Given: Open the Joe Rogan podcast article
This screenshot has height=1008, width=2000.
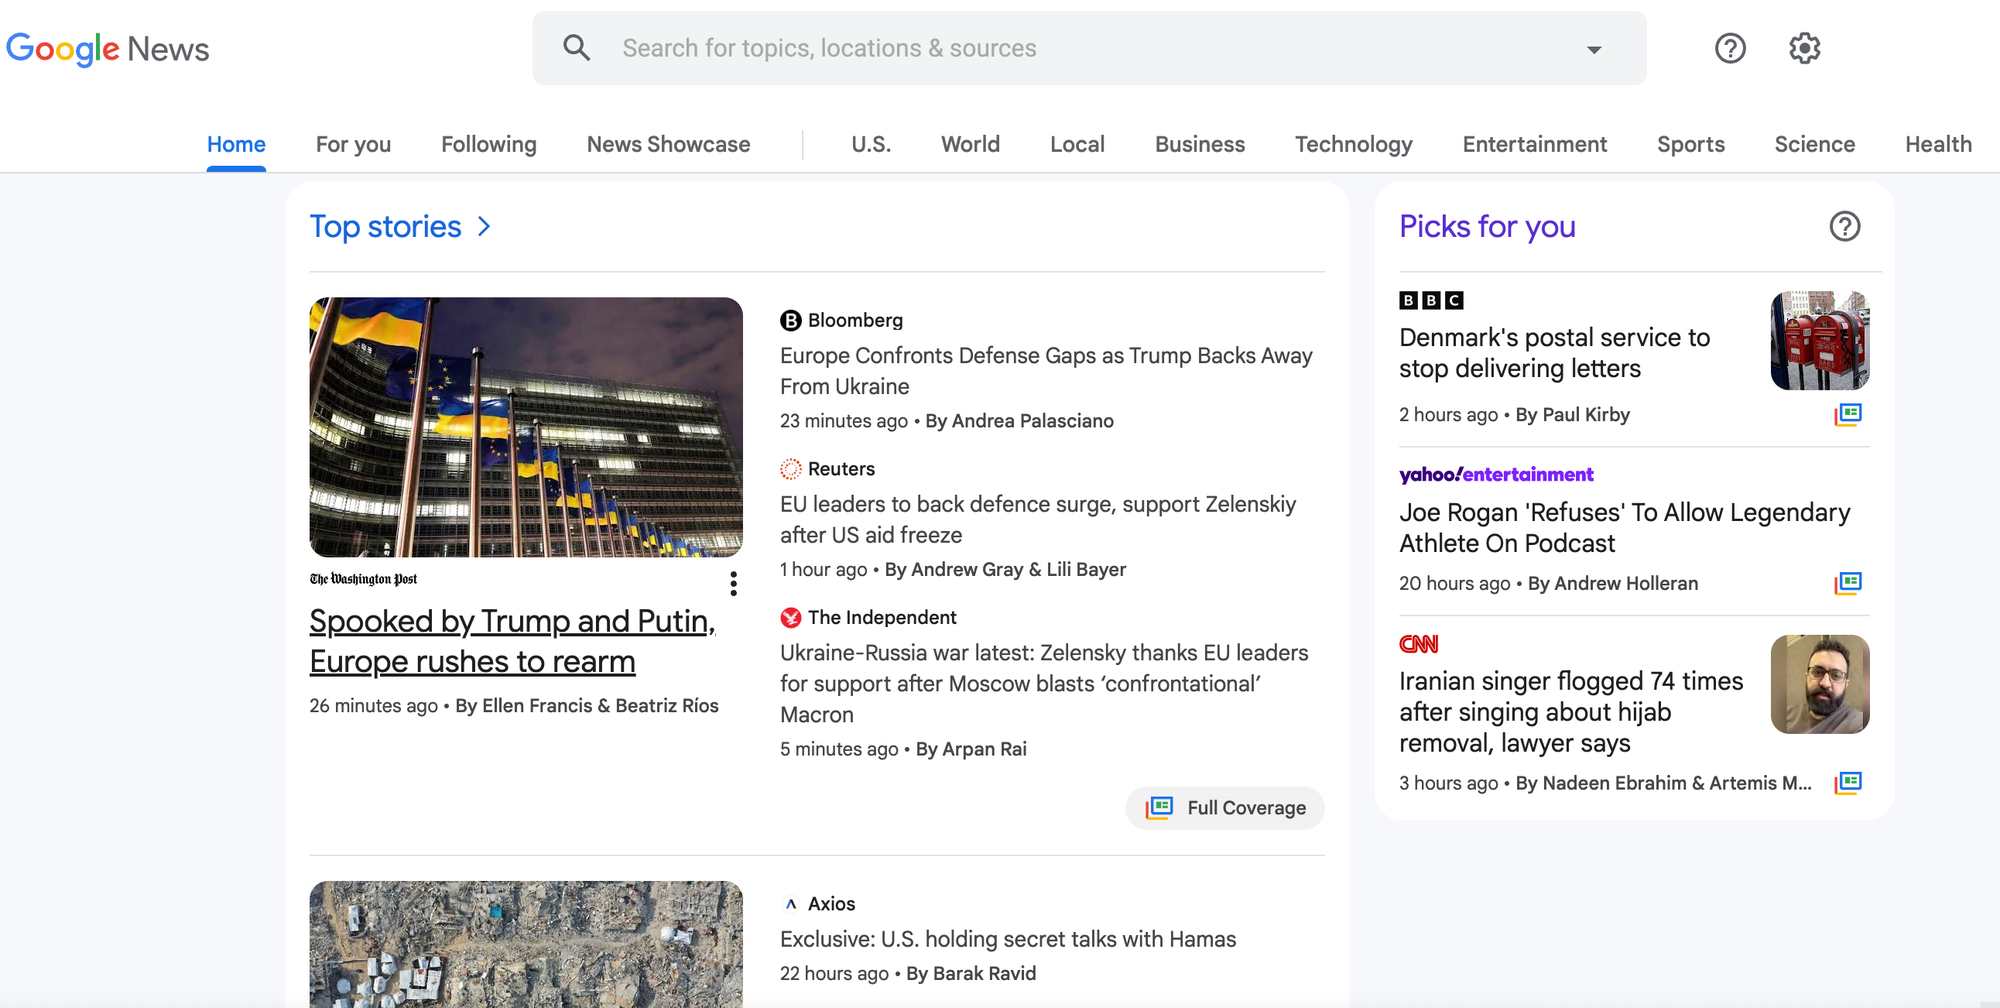Looking at the screenshot, I should pyautogui.click(x=1625, y=528).
